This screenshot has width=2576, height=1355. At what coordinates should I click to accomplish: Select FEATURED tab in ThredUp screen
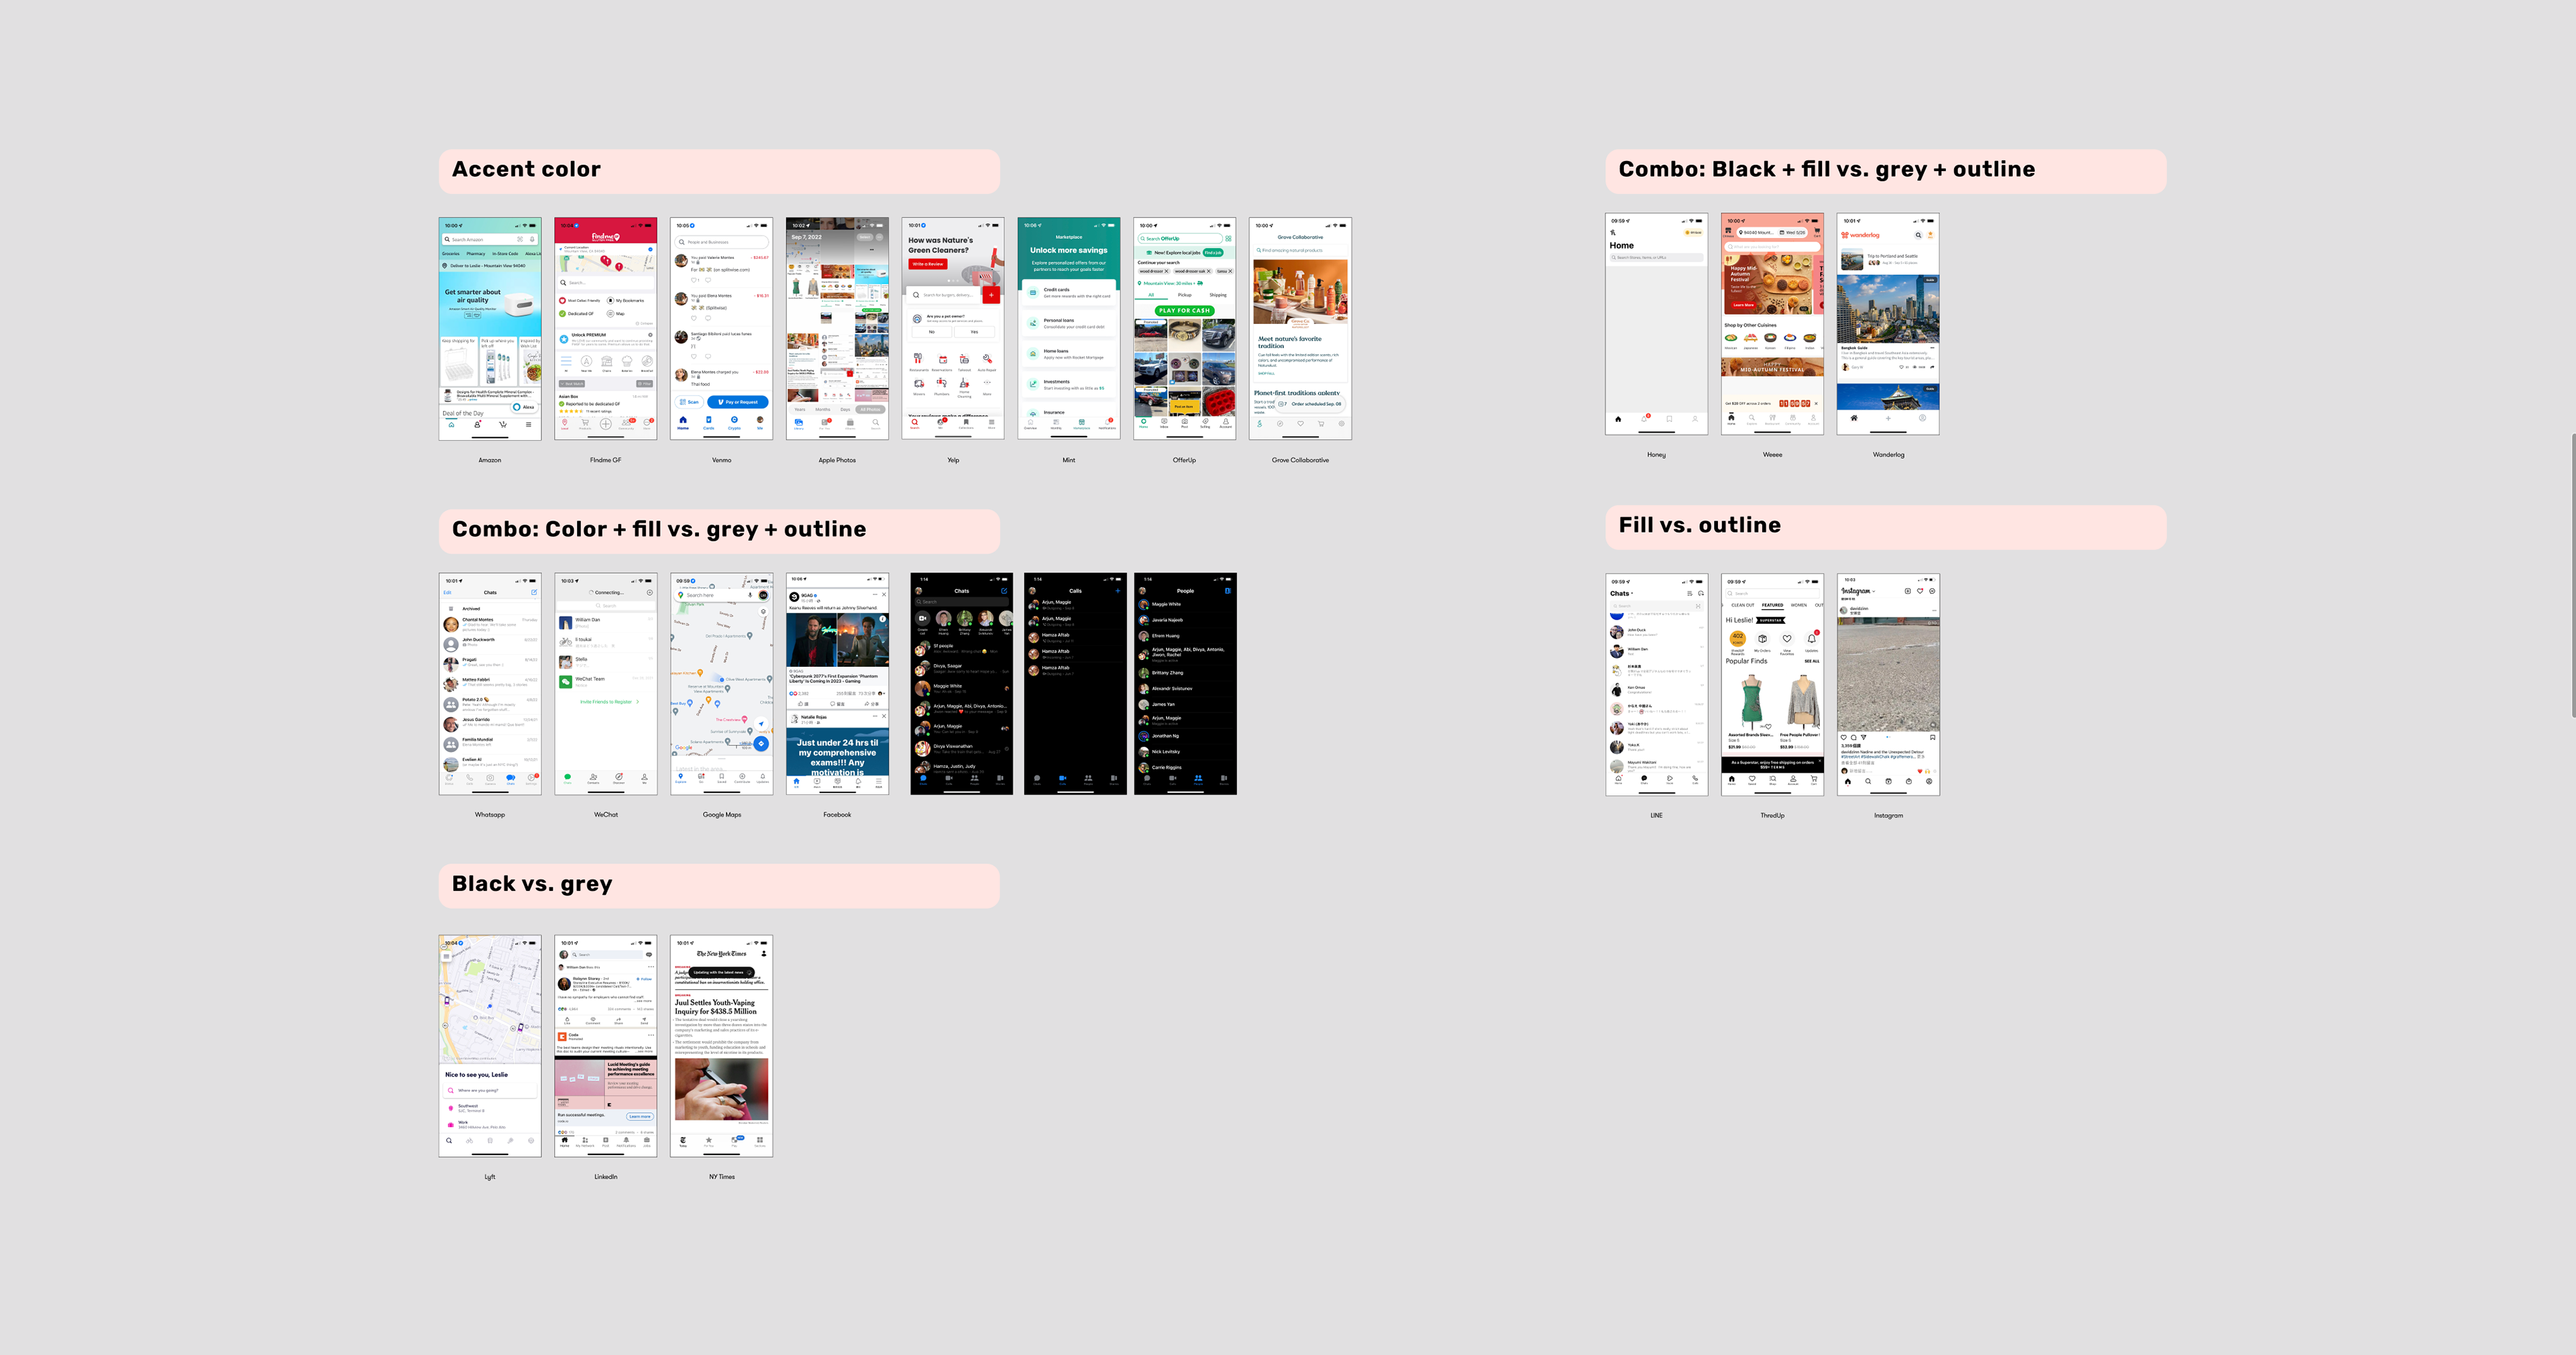[x=1772, y=605]
